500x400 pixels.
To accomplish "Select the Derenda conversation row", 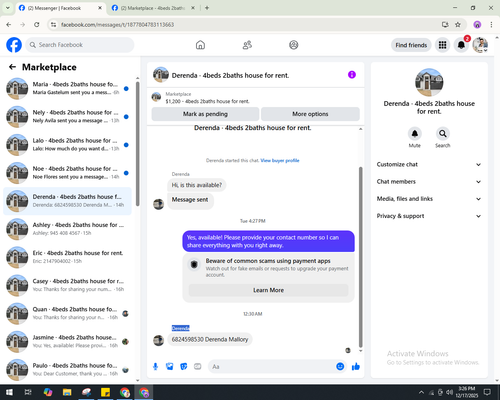I will coord(67,201).
